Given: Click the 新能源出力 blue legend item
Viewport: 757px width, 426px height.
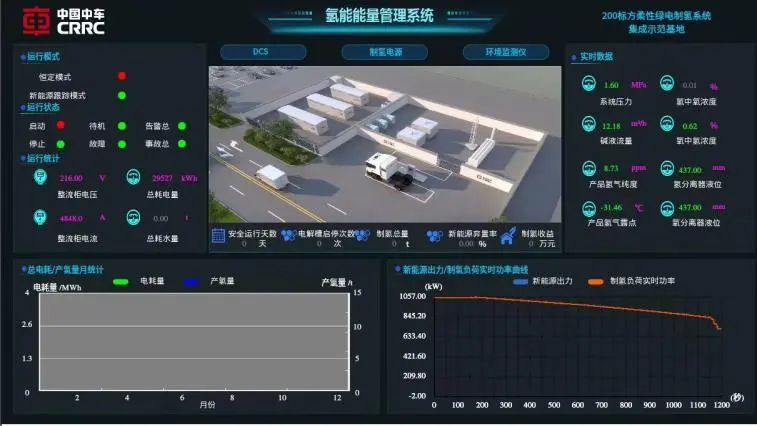Looking at the screenshot, I should click(520, 281).
